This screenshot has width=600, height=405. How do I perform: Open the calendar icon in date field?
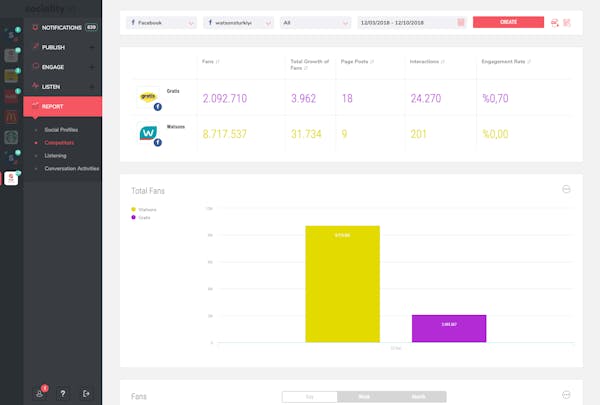[461, 23]
